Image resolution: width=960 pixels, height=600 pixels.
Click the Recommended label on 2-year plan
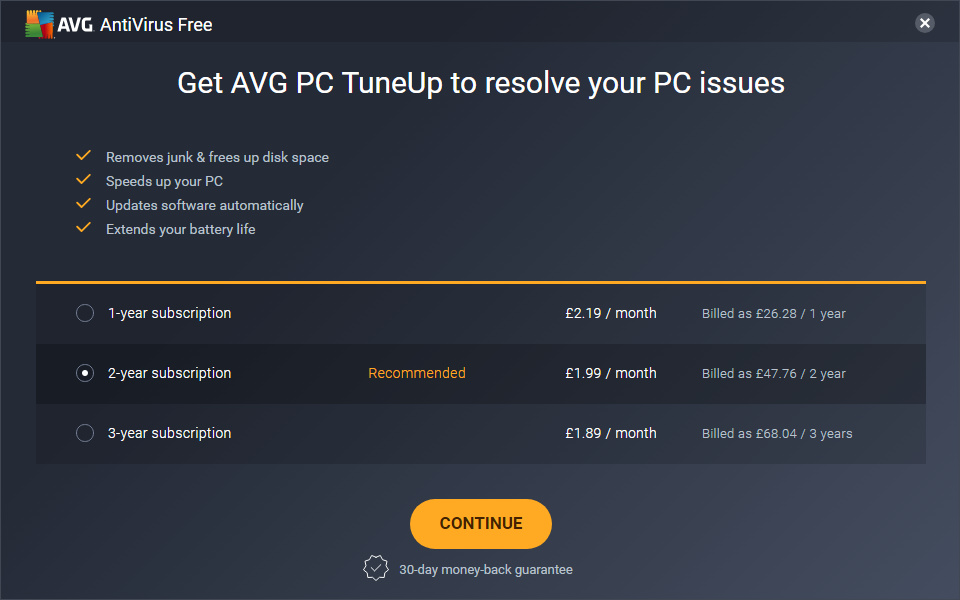[x=417, y=373]
